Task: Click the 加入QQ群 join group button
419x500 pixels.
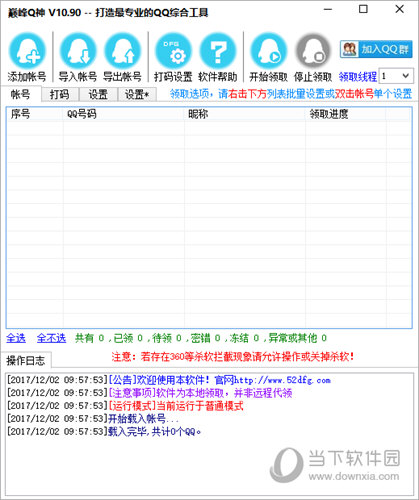Action: (x=376, y=49)
